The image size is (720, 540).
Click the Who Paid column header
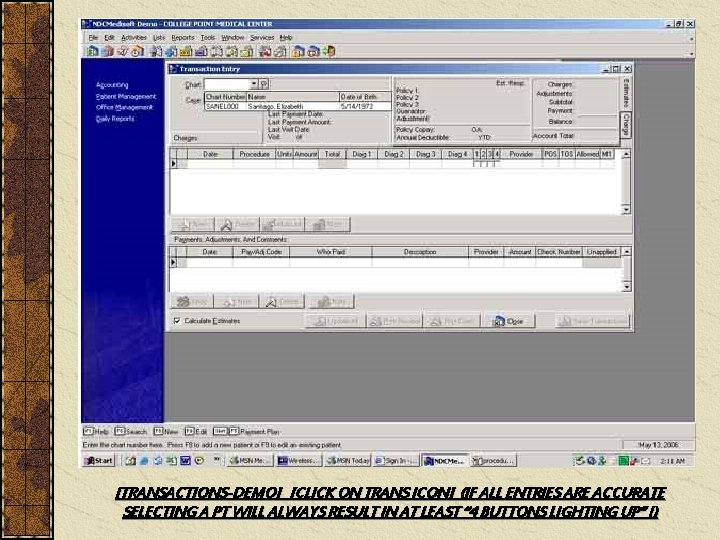pos(331,252)
